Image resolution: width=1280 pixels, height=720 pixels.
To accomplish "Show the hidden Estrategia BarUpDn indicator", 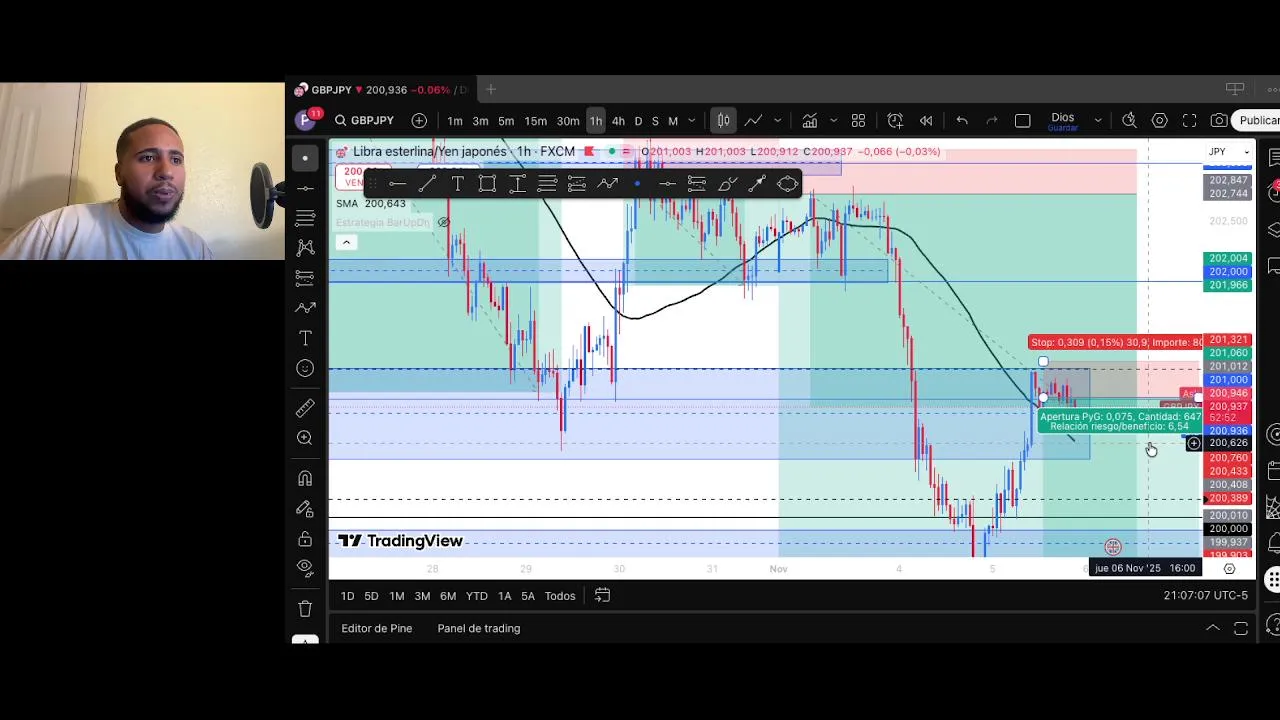I will [x=444, y=222].
